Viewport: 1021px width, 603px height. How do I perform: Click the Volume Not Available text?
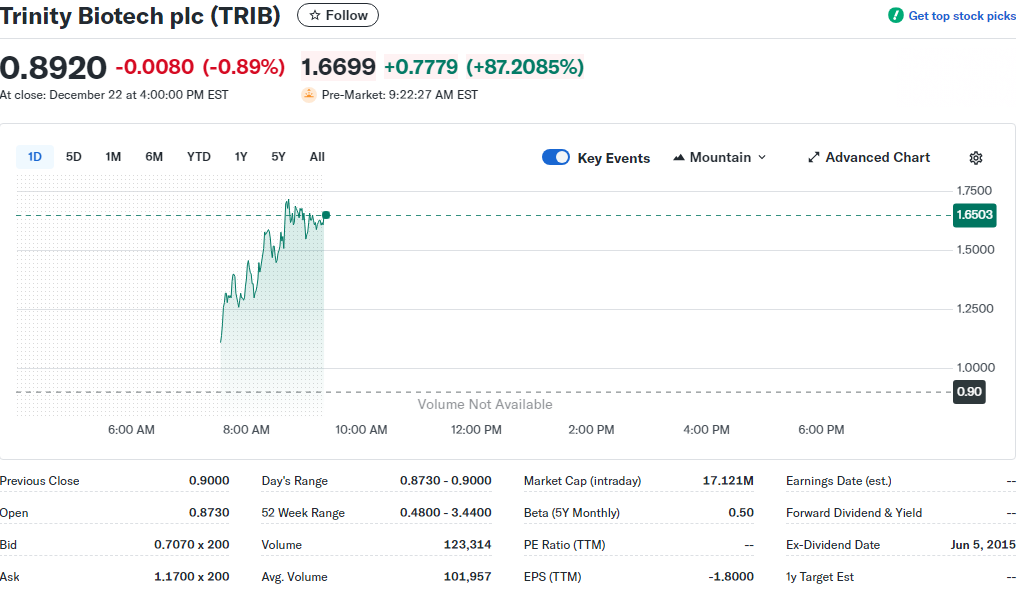pyautogui.click(x=484, y=404)
